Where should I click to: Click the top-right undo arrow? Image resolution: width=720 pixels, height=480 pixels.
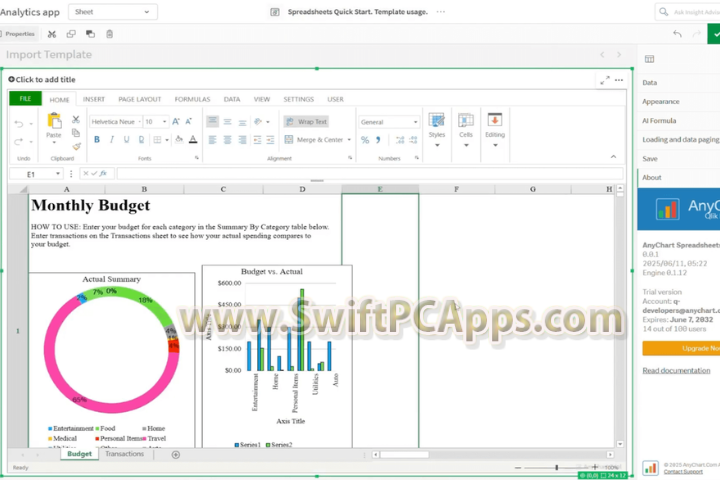pos(677,34)
